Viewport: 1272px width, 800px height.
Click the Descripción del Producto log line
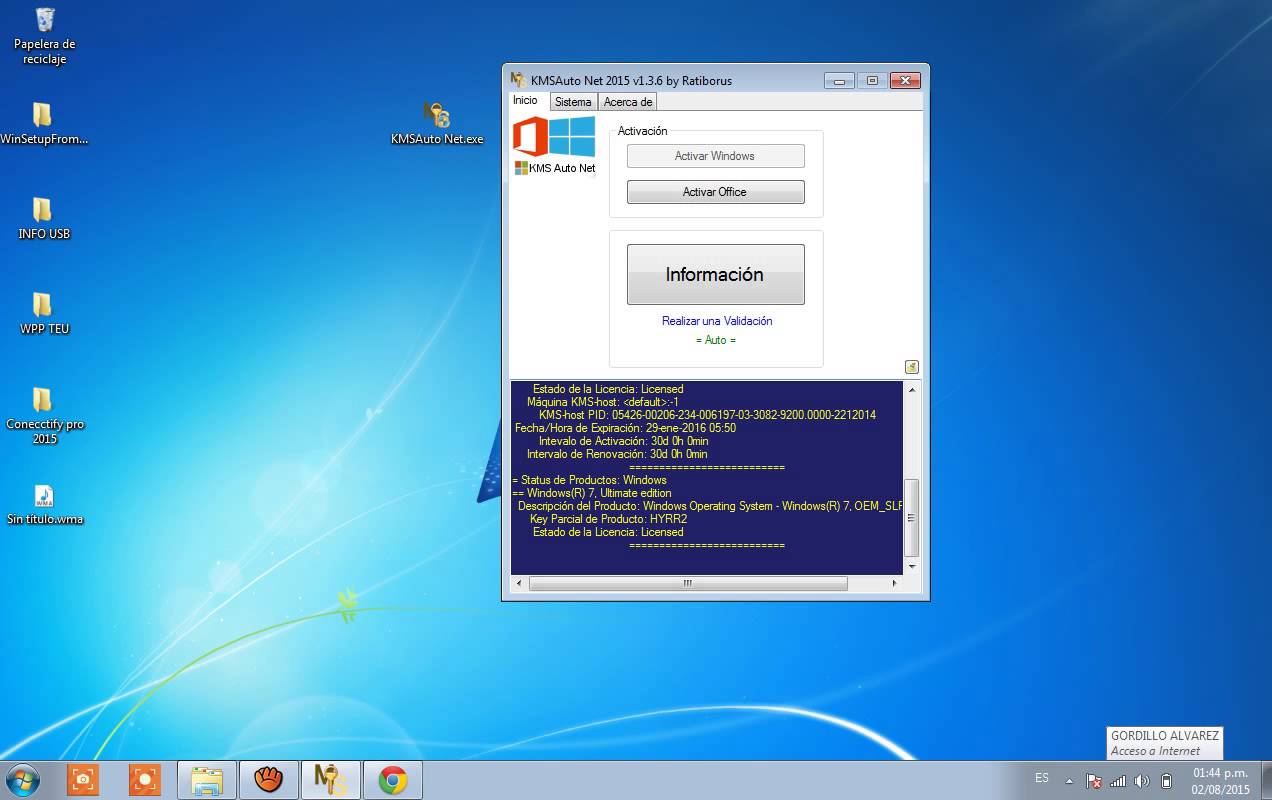710,506
